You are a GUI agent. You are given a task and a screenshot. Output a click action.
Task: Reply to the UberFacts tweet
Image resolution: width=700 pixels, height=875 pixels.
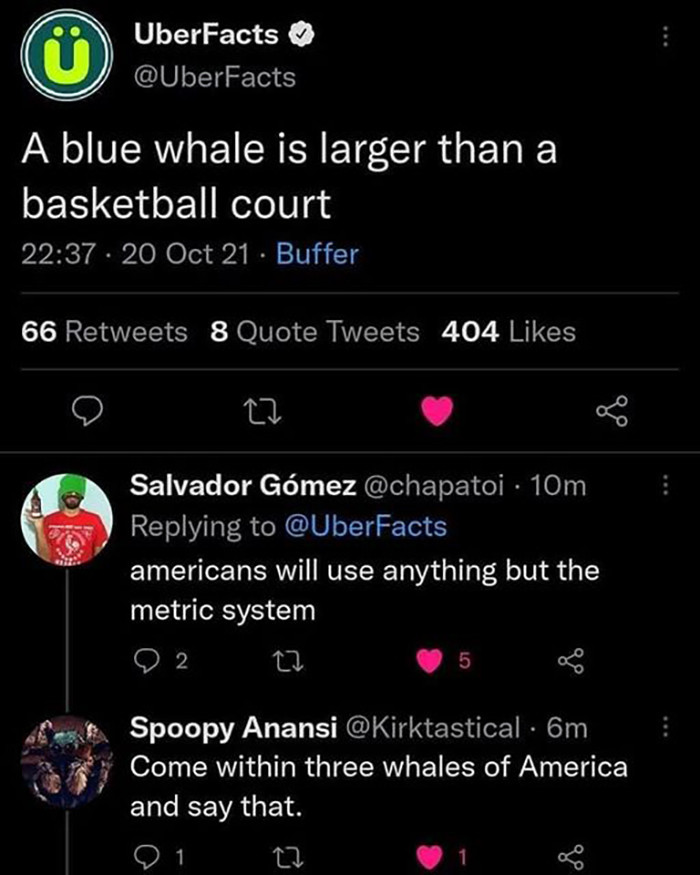tap(88, 408)
